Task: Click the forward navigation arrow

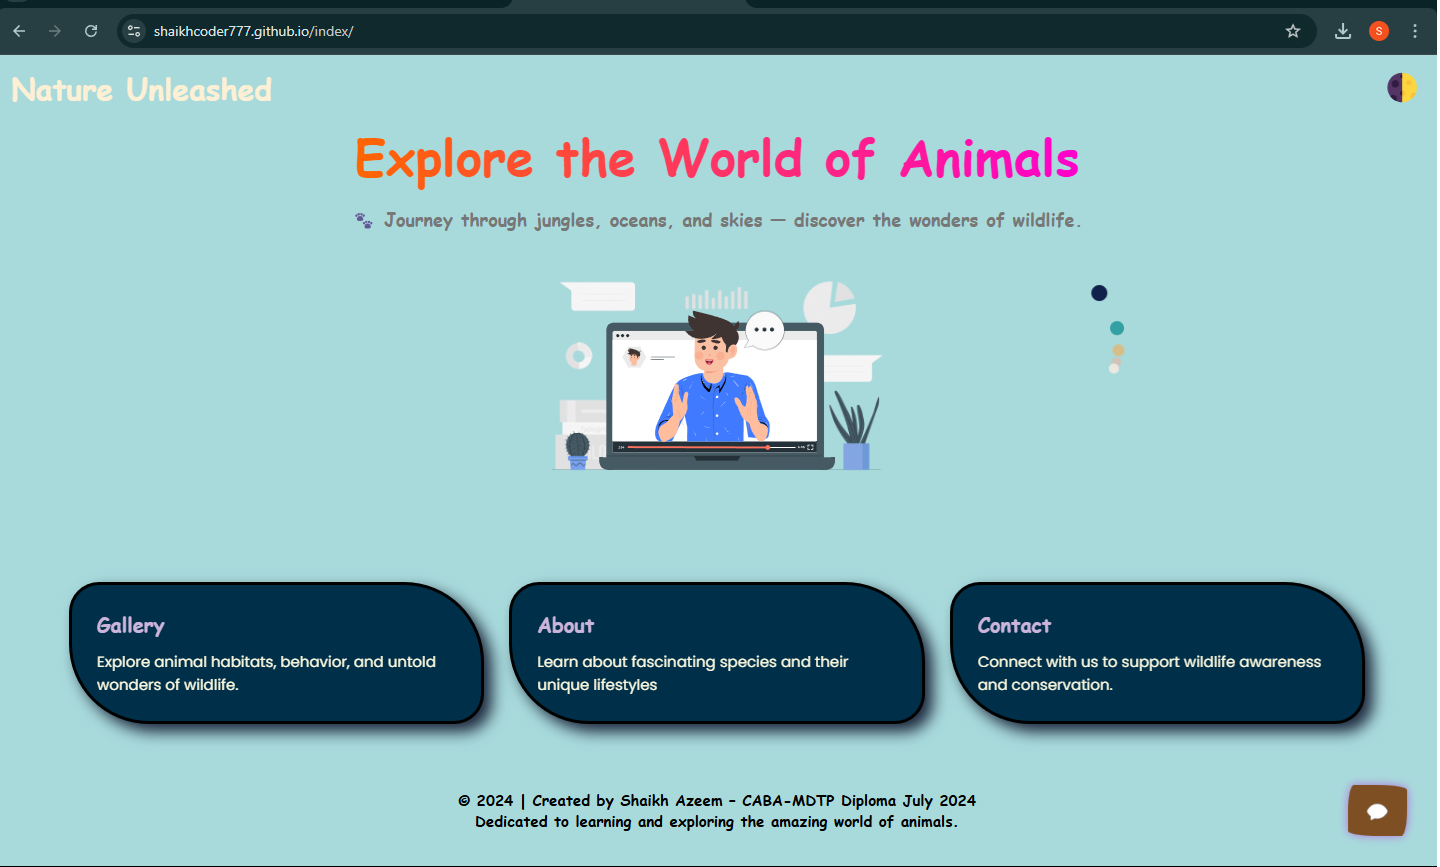Action: [x=55, y=31]
